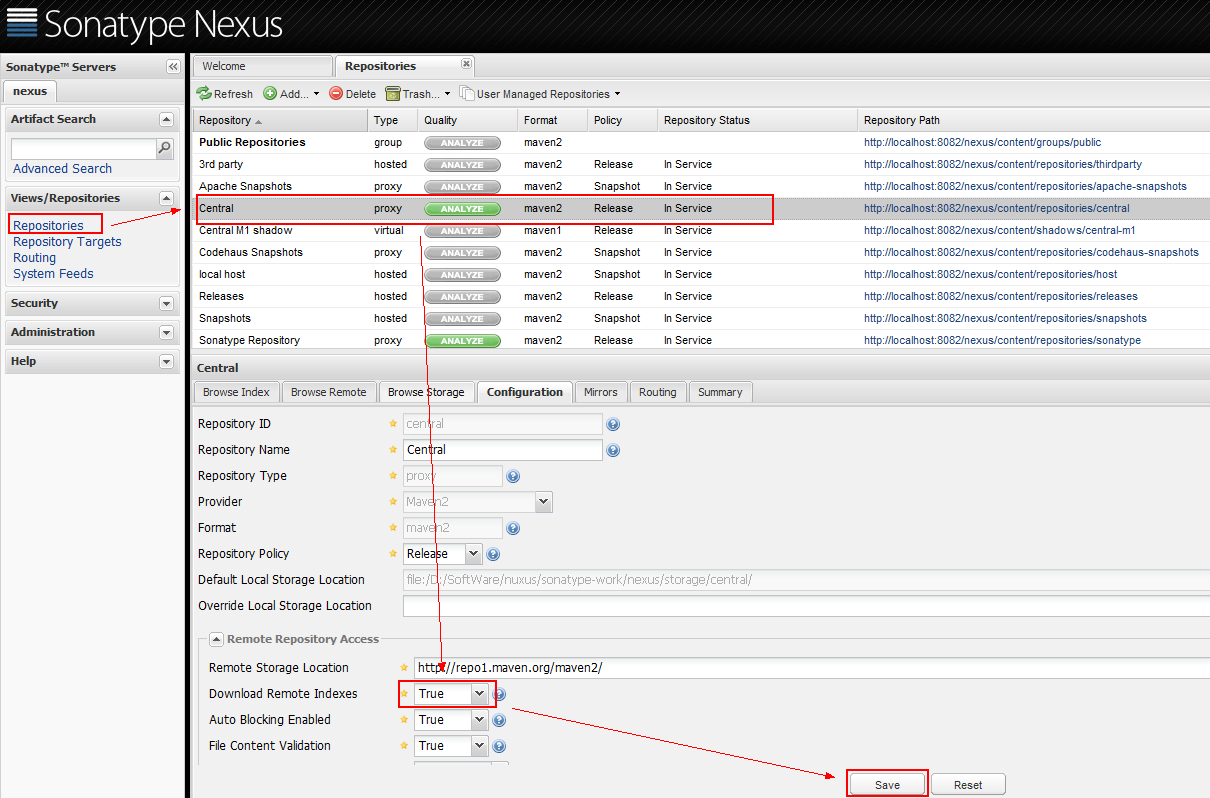Open the Routing link in the sidebar

[34, 258]
